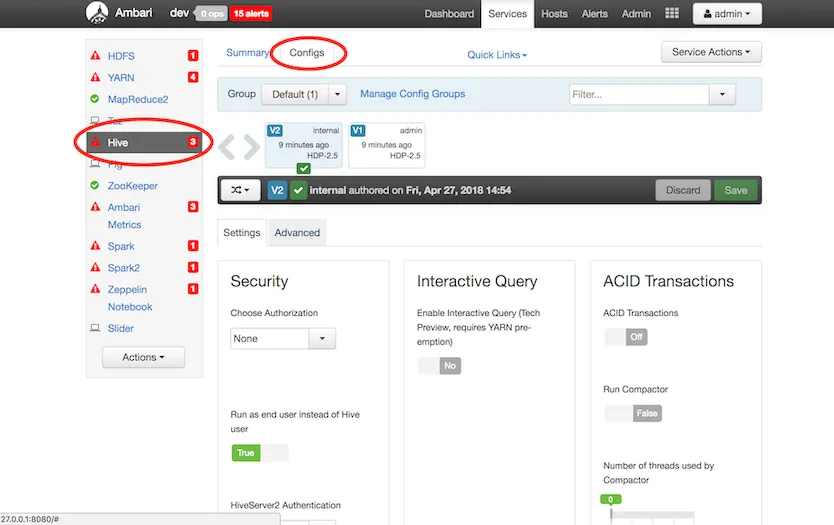
Task: Click the green check icon in version bar
Action: [x=298, y=190]
